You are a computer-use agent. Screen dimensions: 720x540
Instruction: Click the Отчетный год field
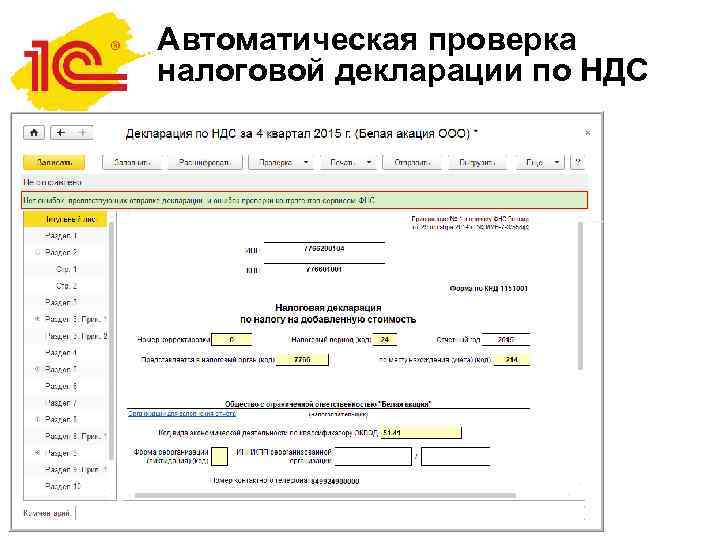(506, 340)
